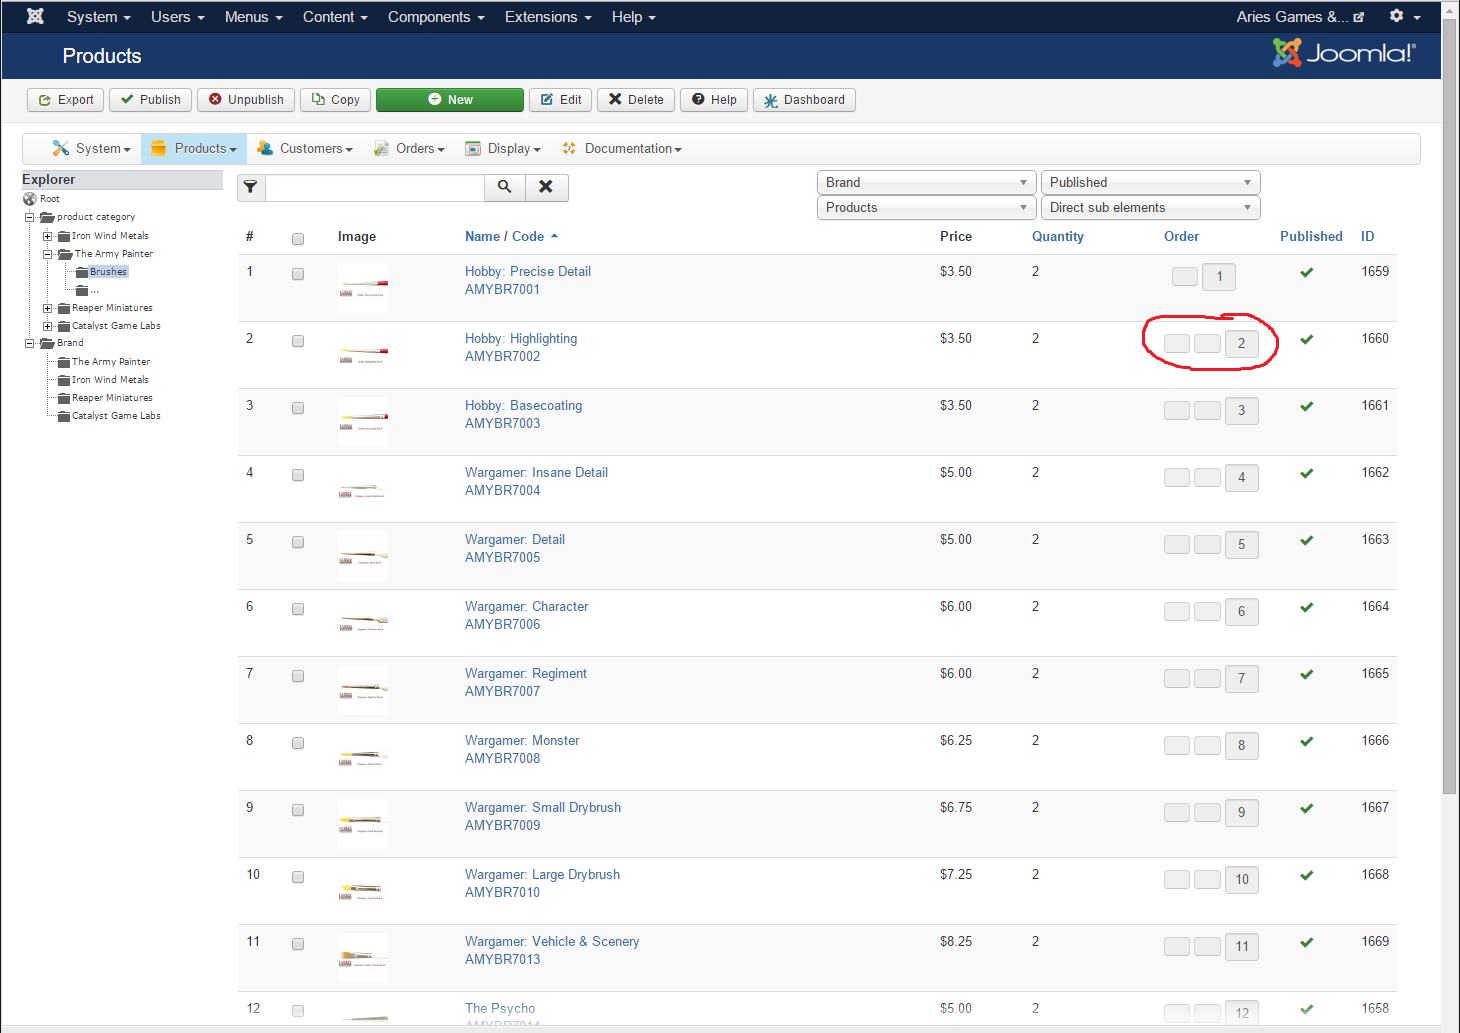Click the magnifier search button
The height and width of the screenshot is (1033, 1460).
click(505, 187)
